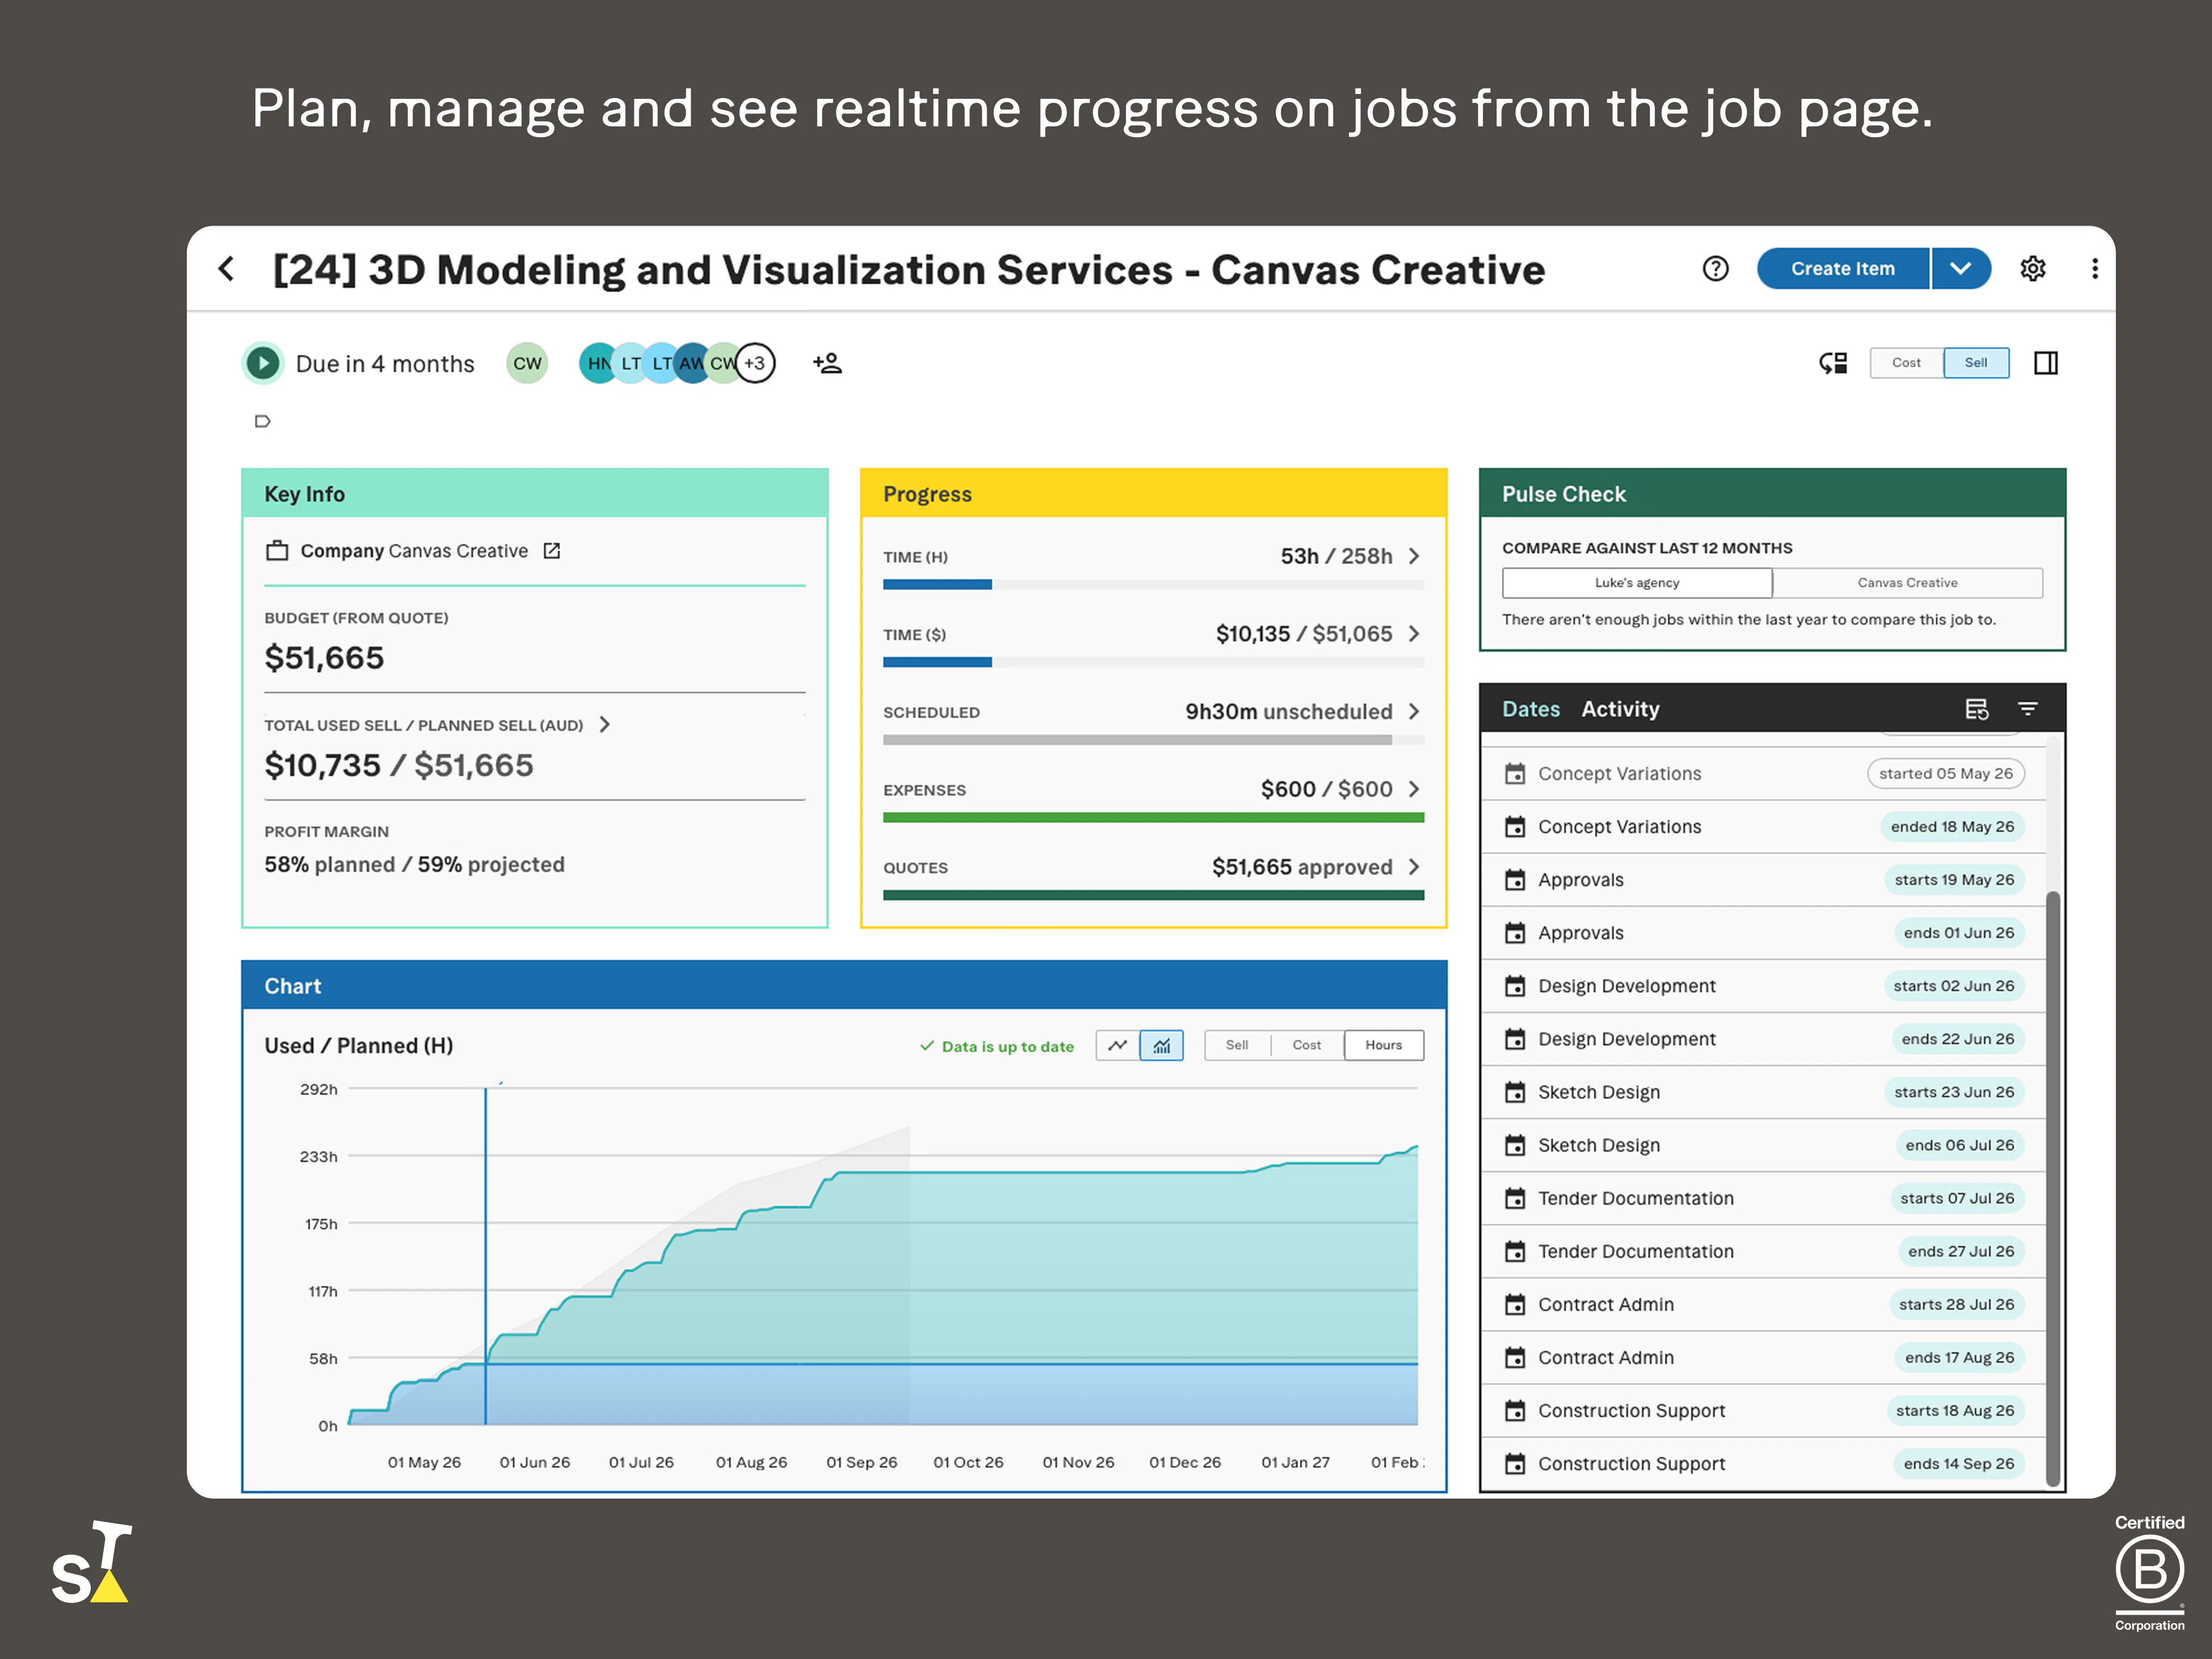The image size is (2212, 1659).
Task: Switch the top view toggle to Sell
Action: pyautogui.click(x=1976, y=363)
